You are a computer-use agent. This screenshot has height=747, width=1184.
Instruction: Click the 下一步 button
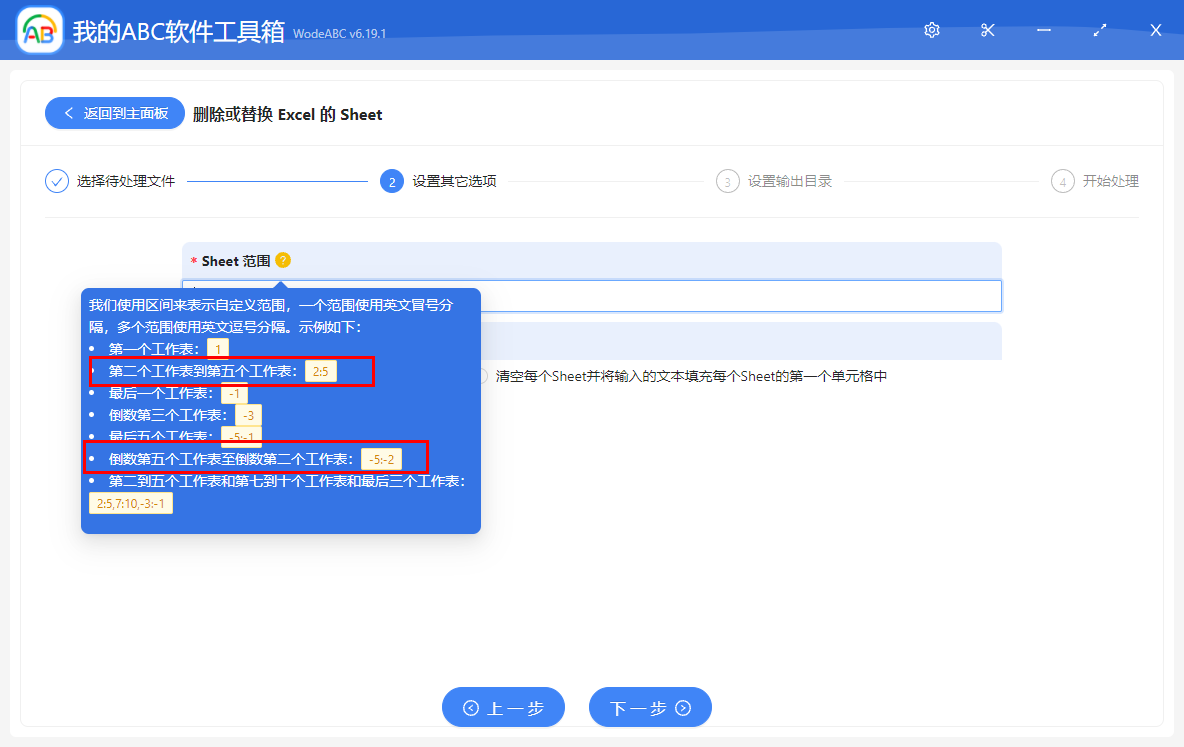tap(650, 707)
